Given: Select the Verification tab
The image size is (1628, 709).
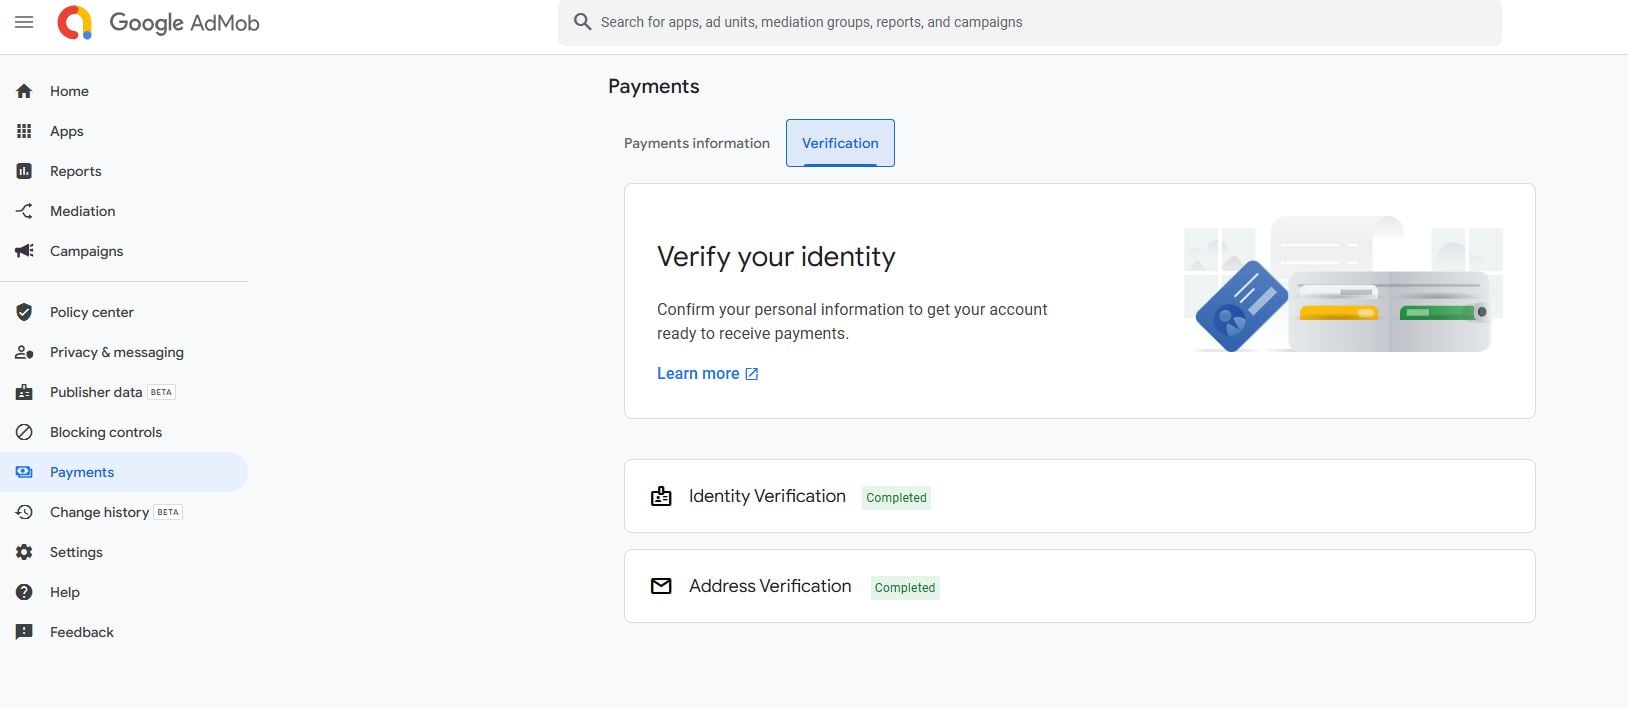Looking at the screenshot, I should 840,143.
